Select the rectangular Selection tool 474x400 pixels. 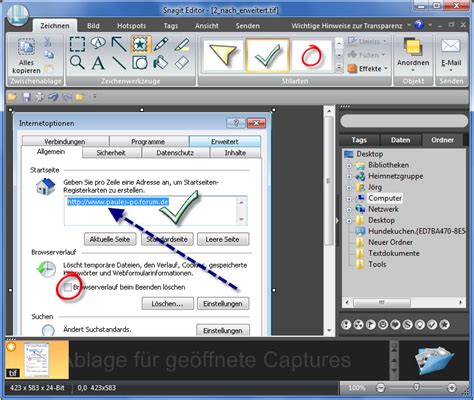pyautogui.click(x=77, y=44)
